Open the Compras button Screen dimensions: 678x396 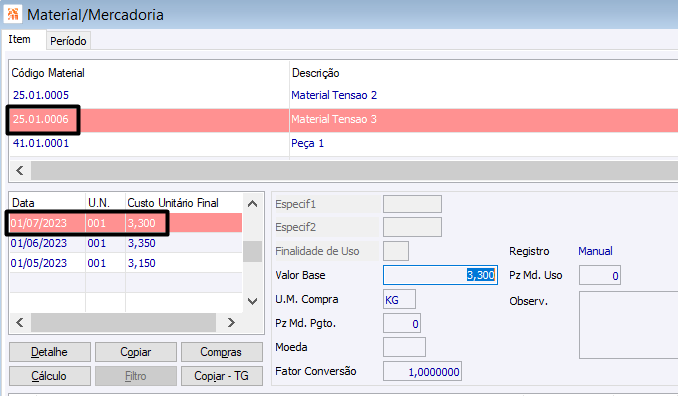pyautogui.click(x=221, y=352)
